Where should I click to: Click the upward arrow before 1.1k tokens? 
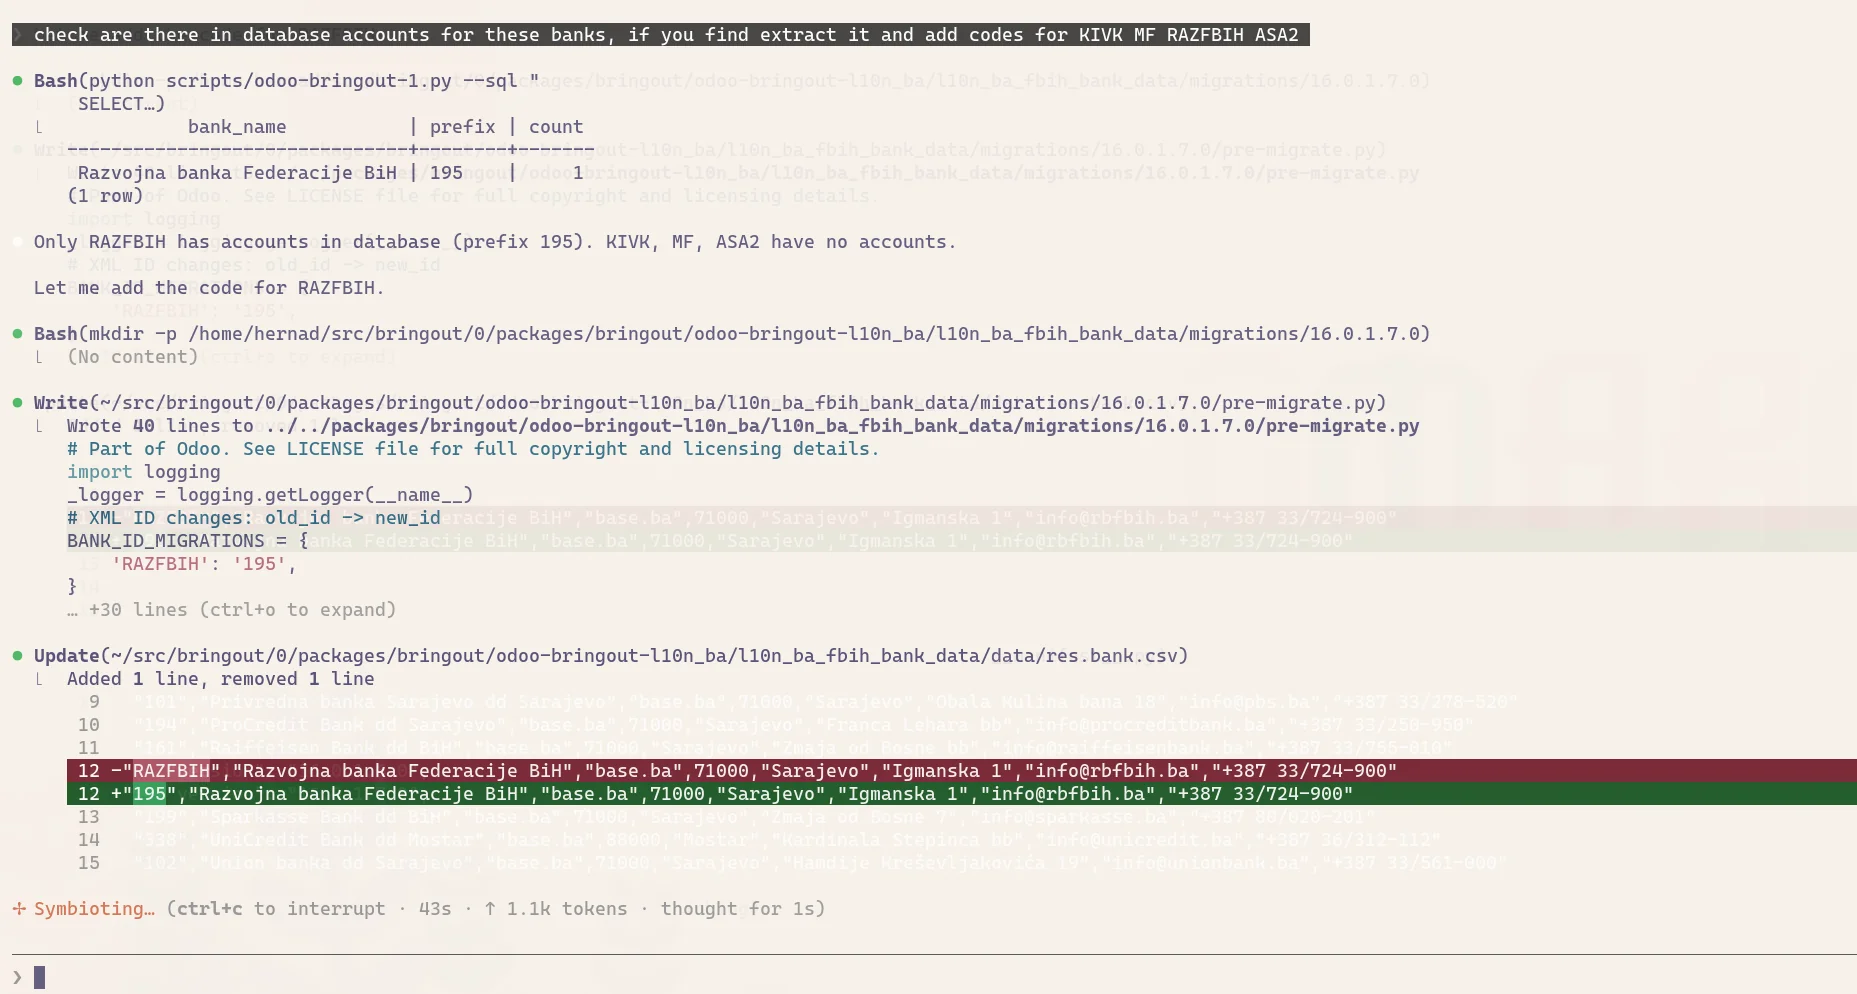click(x=490, y=909)
